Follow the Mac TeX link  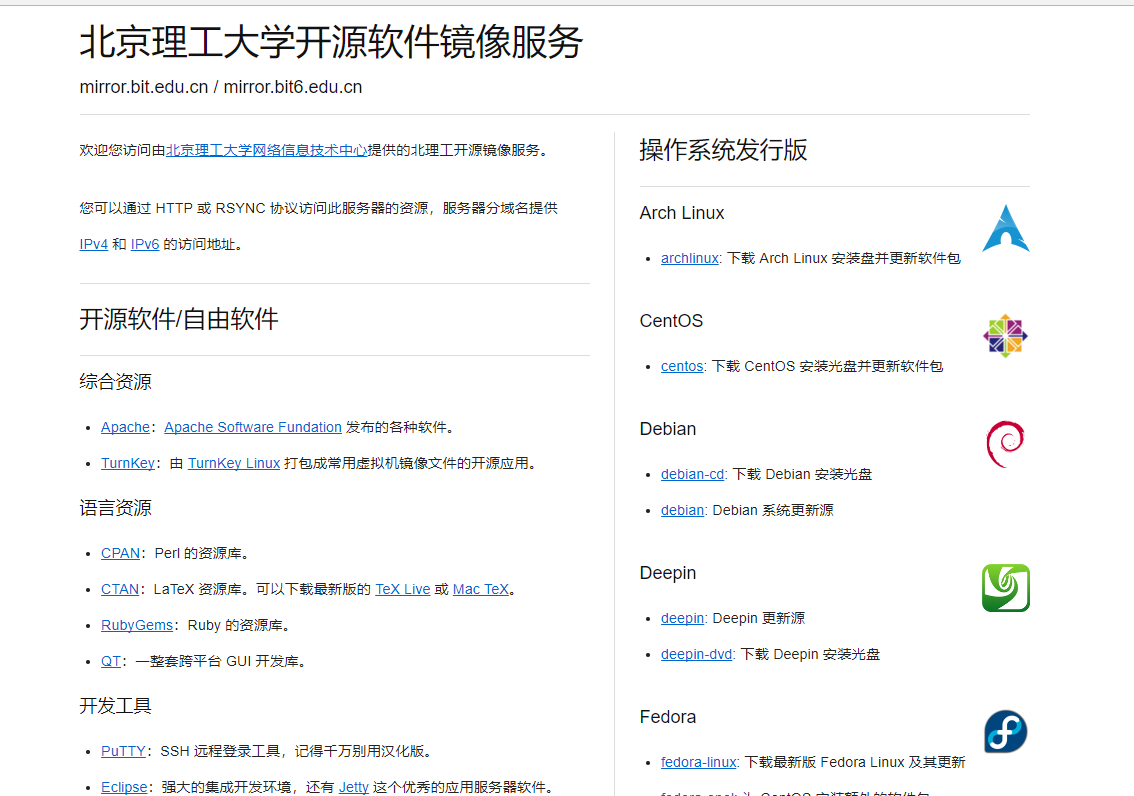[x=481, y=589]
